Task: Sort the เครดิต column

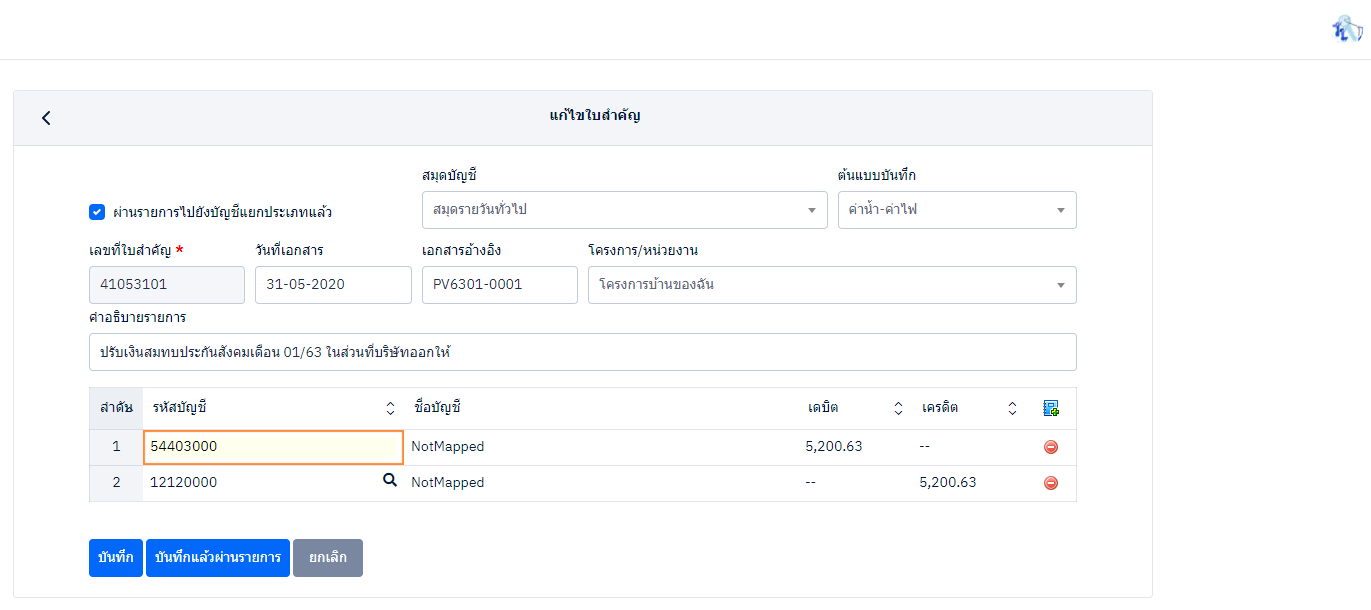Action: 1012,408
